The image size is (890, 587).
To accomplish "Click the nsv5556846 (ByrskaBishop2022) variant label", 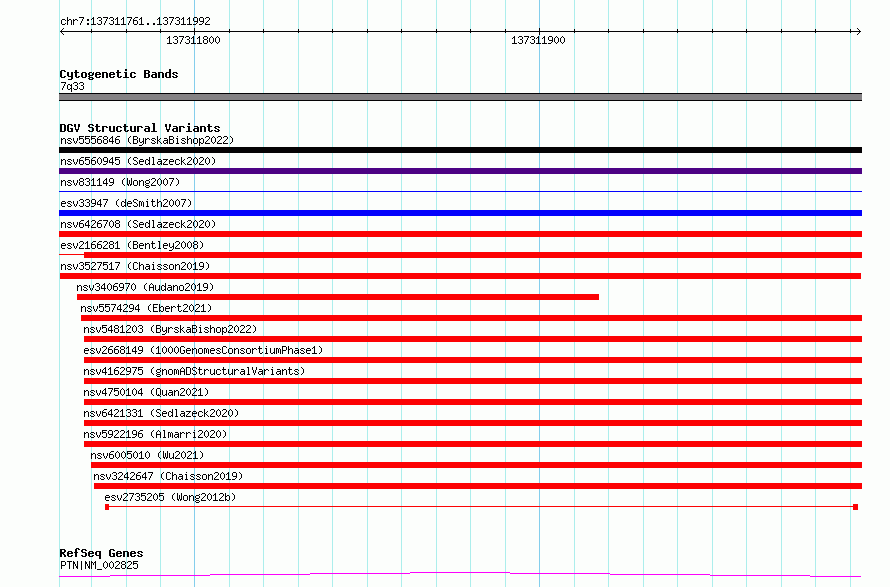I will (x=147, y=140).
